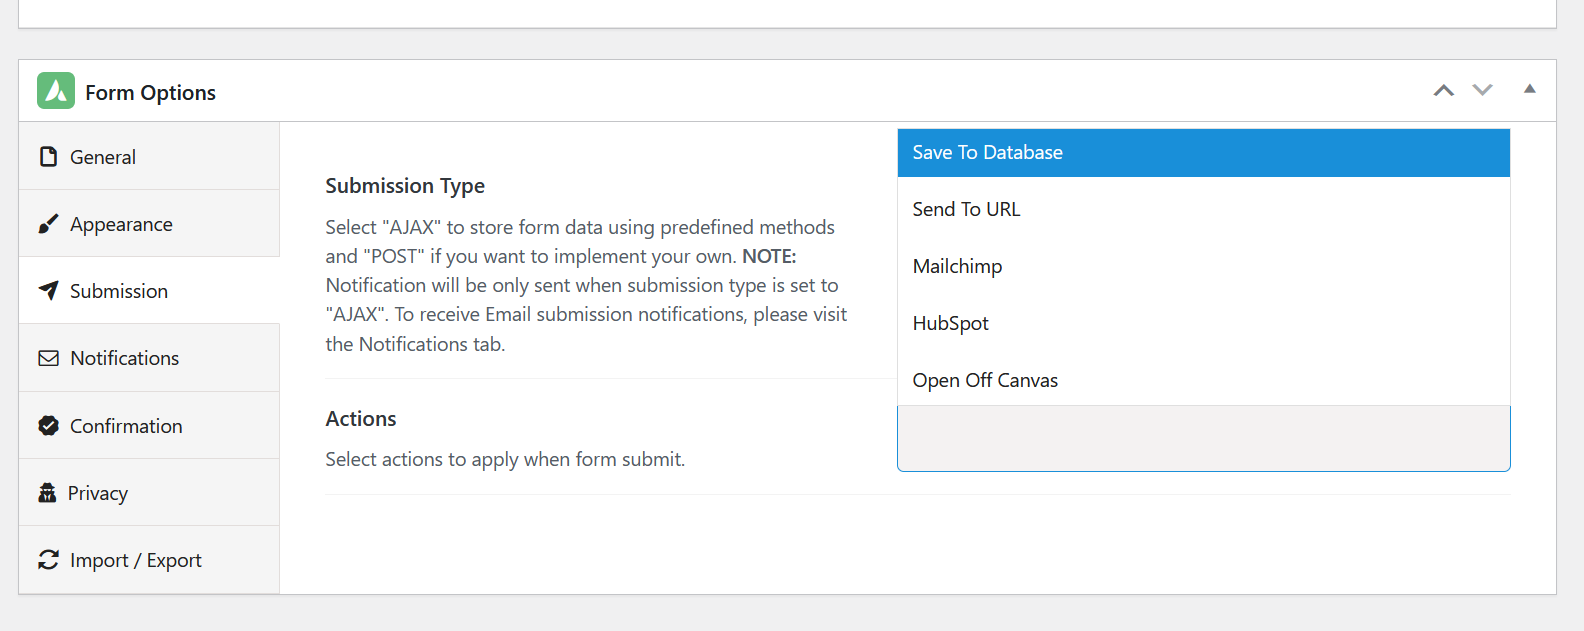Choose Send To URL action
This screenshot has height=631, width=1584.
point(1203,210)
